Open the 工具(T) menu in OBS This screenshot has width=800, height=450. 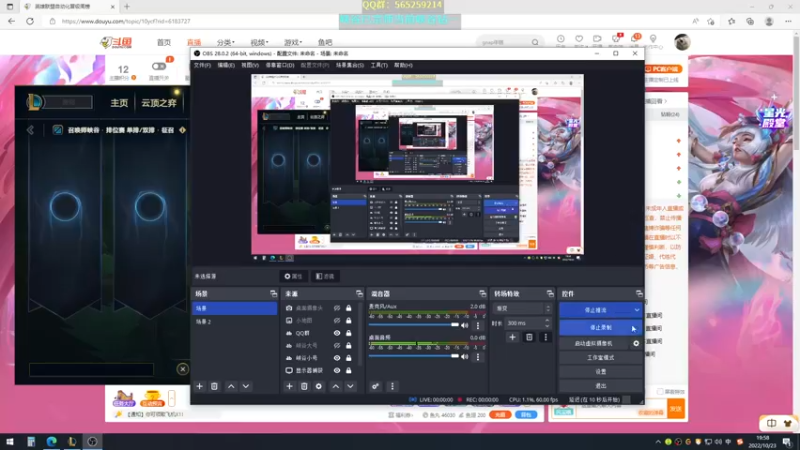[x=379, y=65]
